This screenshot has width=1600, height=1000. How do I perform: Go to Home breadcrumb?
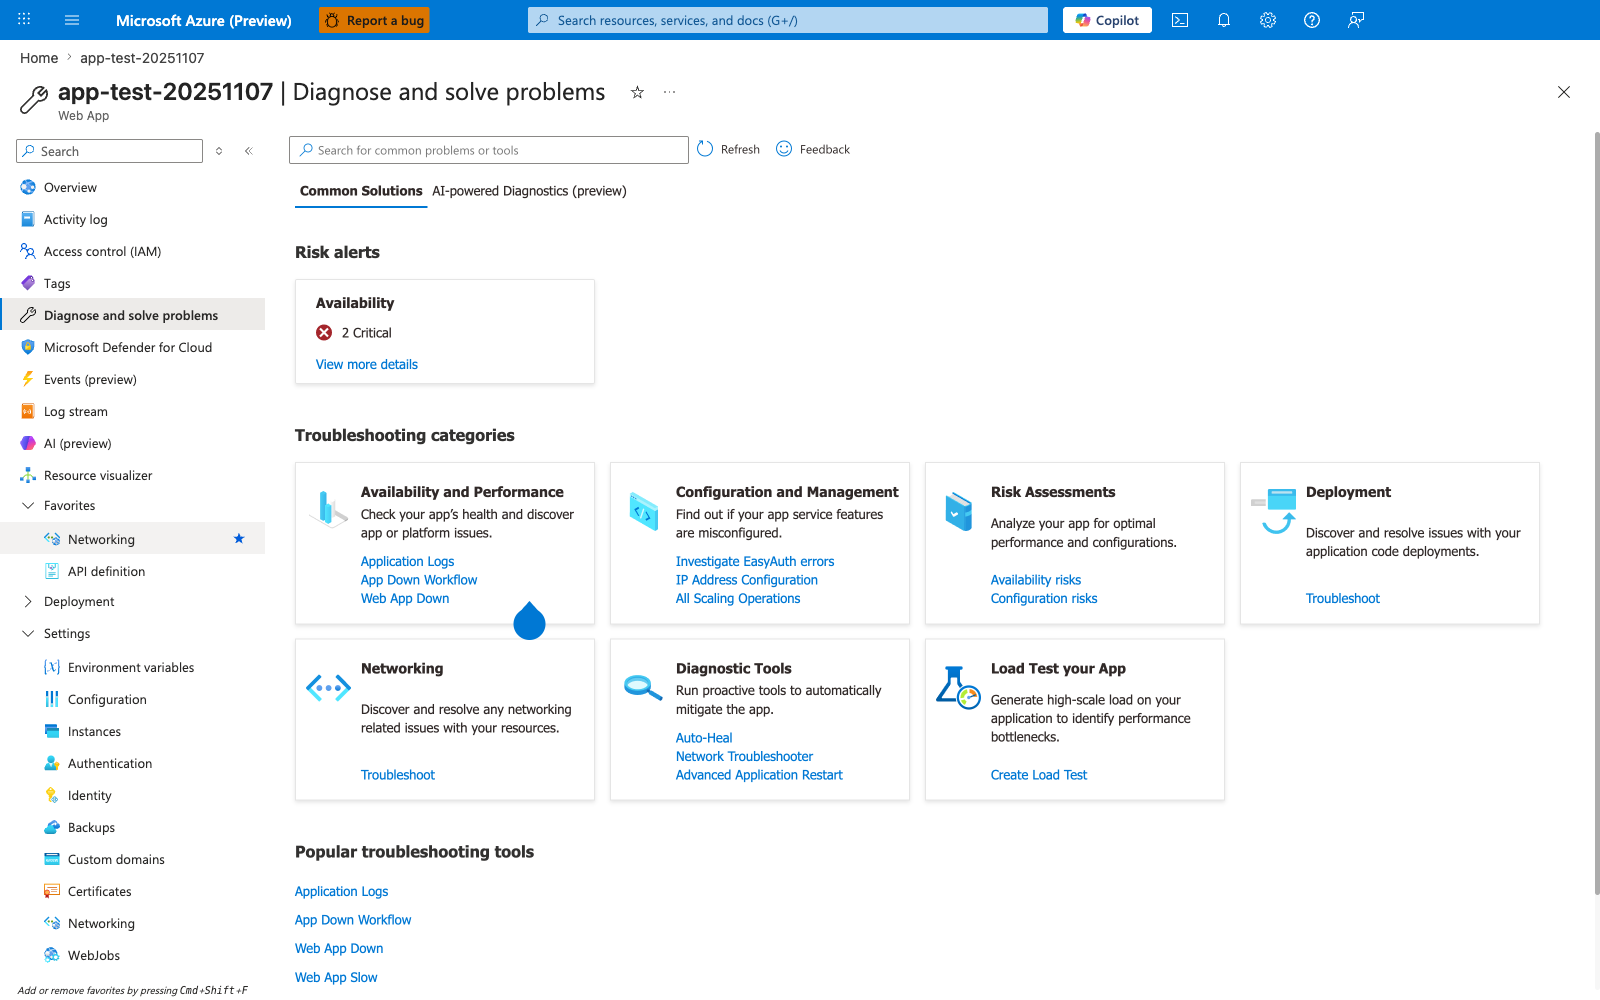[x=39, y=58]
